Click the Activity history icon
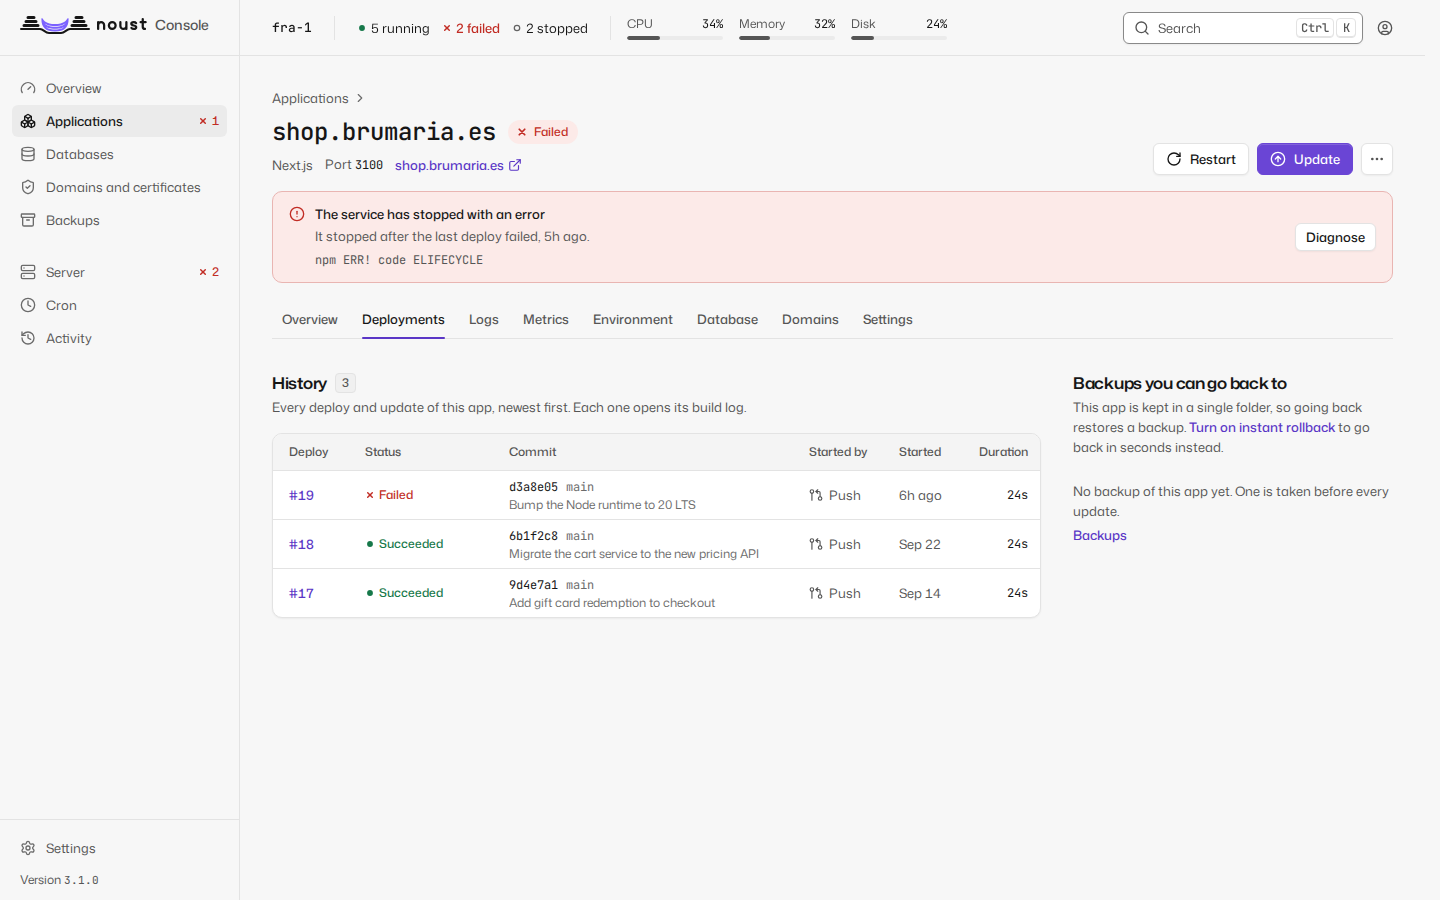The width and height of the screenshot is (1440, 900). (28, 338)
